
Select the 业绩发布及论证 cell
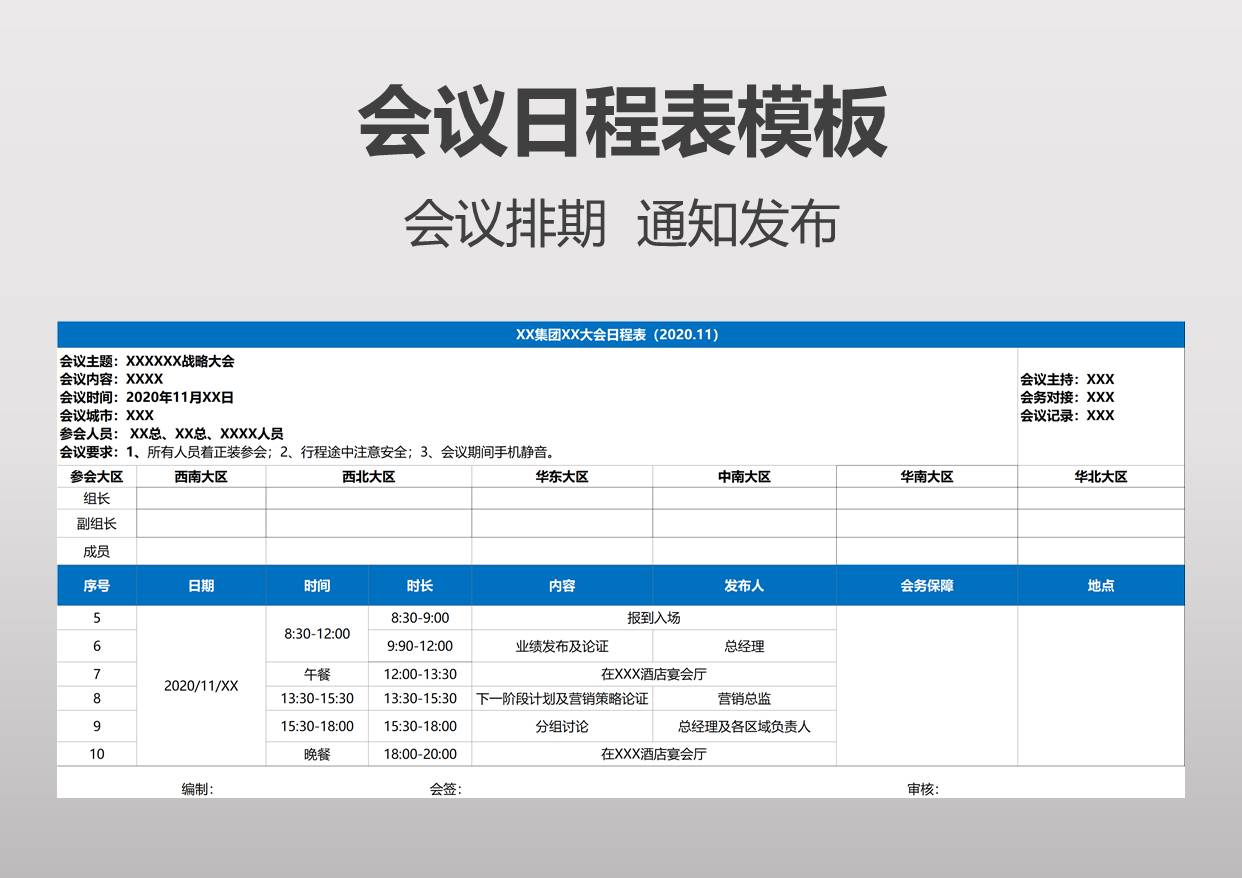click(562, 646)
